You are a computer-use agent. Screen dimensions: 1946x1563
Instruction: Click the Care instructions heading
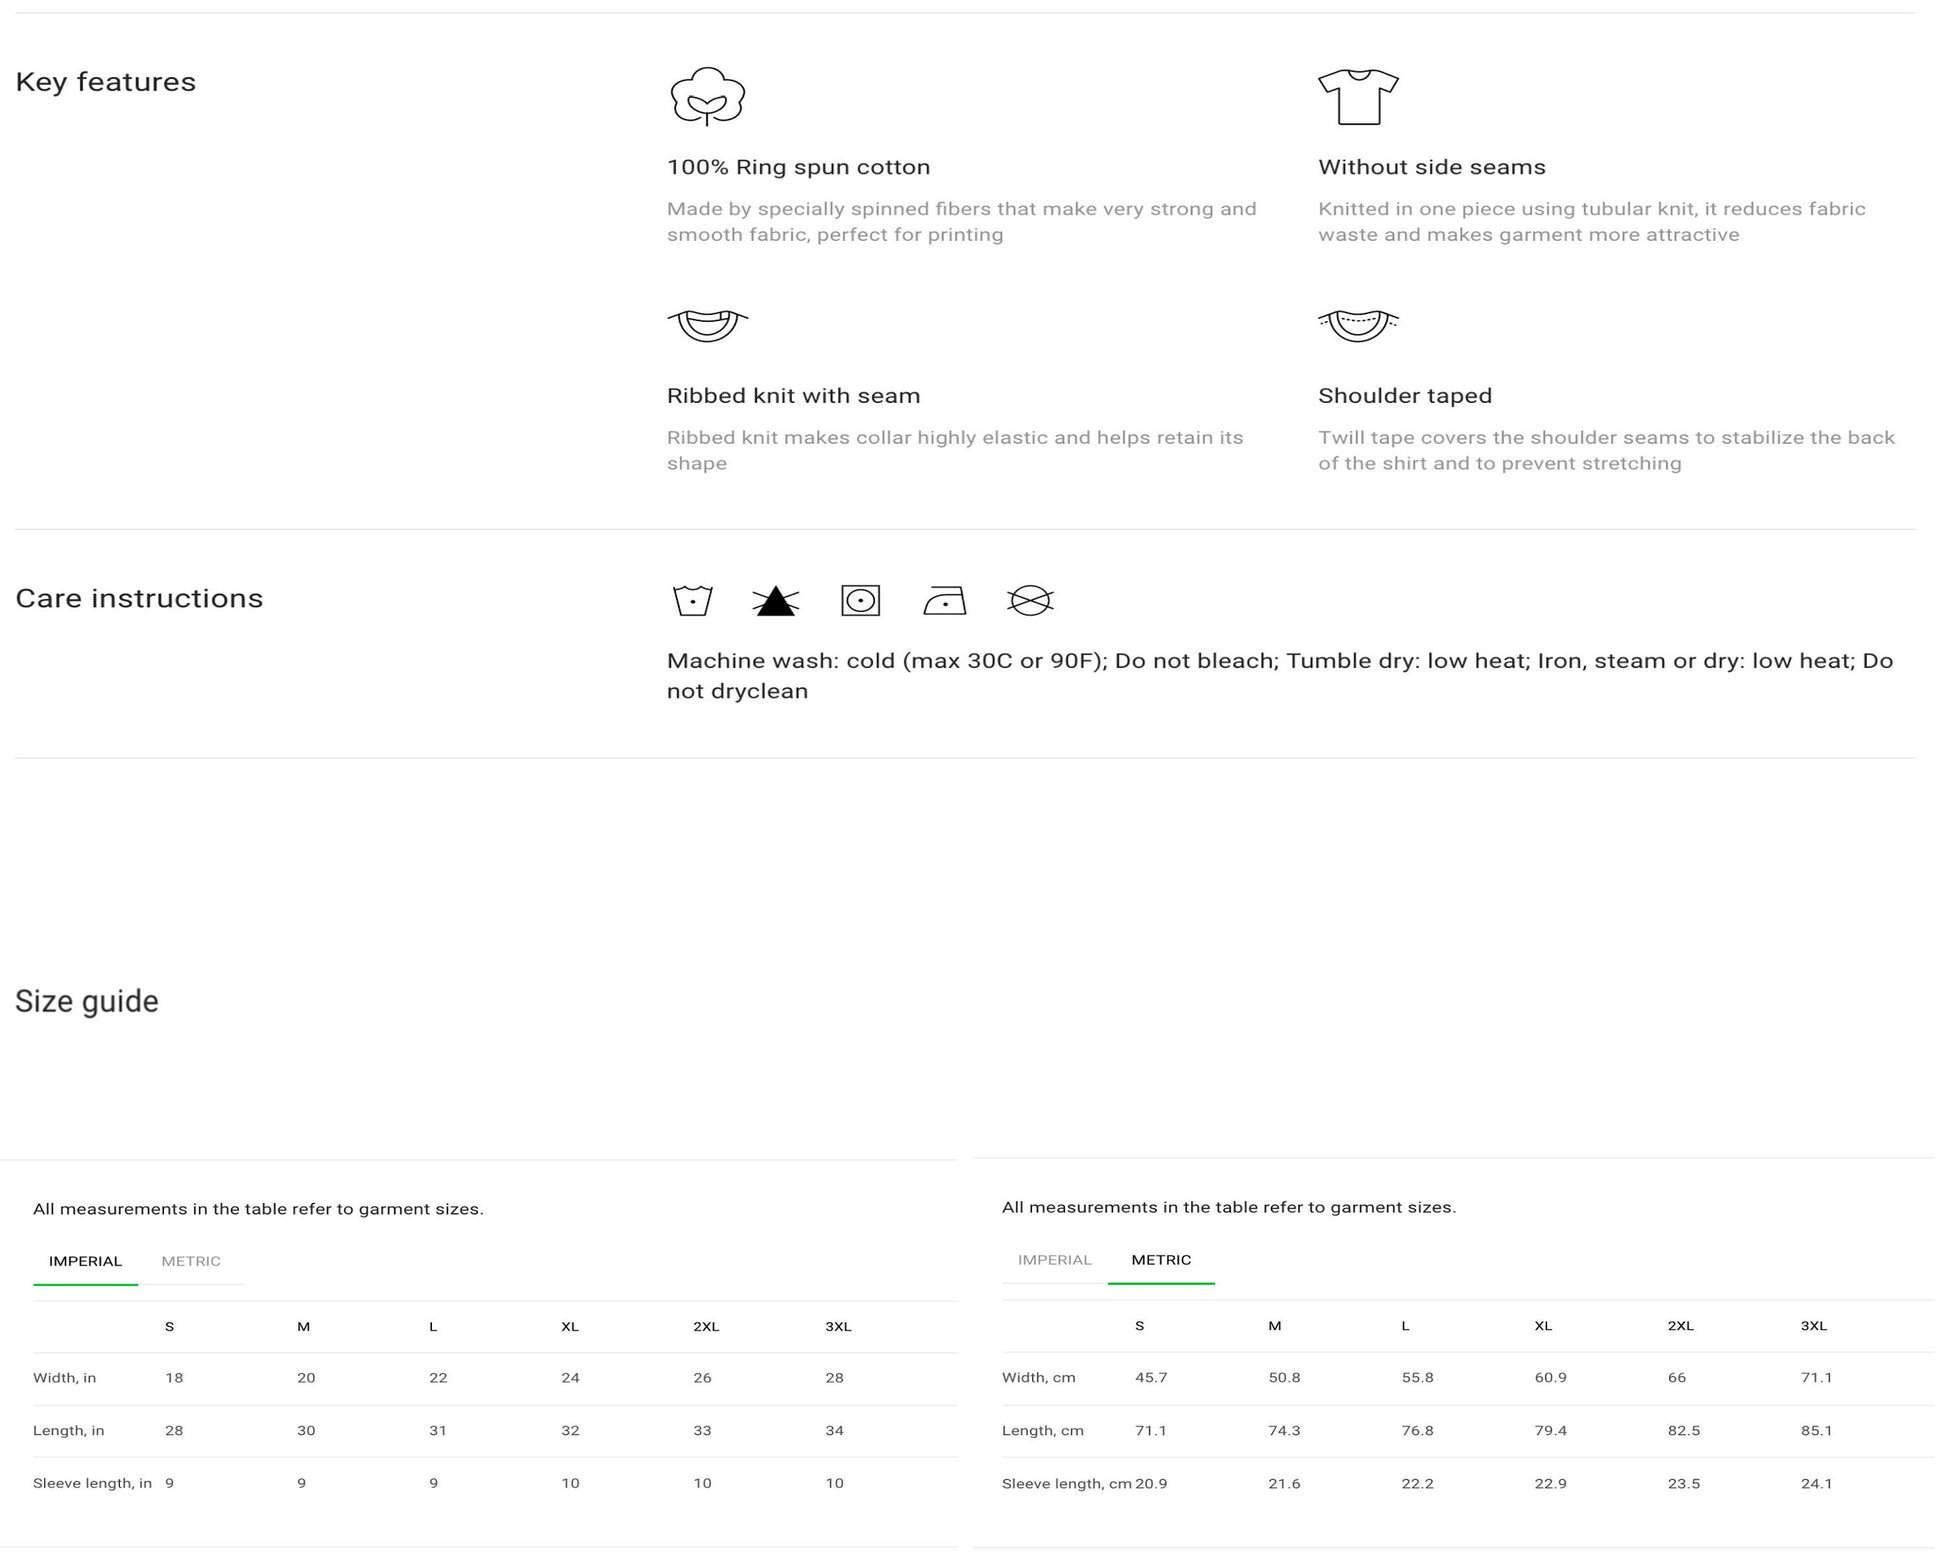click(139, 598)
